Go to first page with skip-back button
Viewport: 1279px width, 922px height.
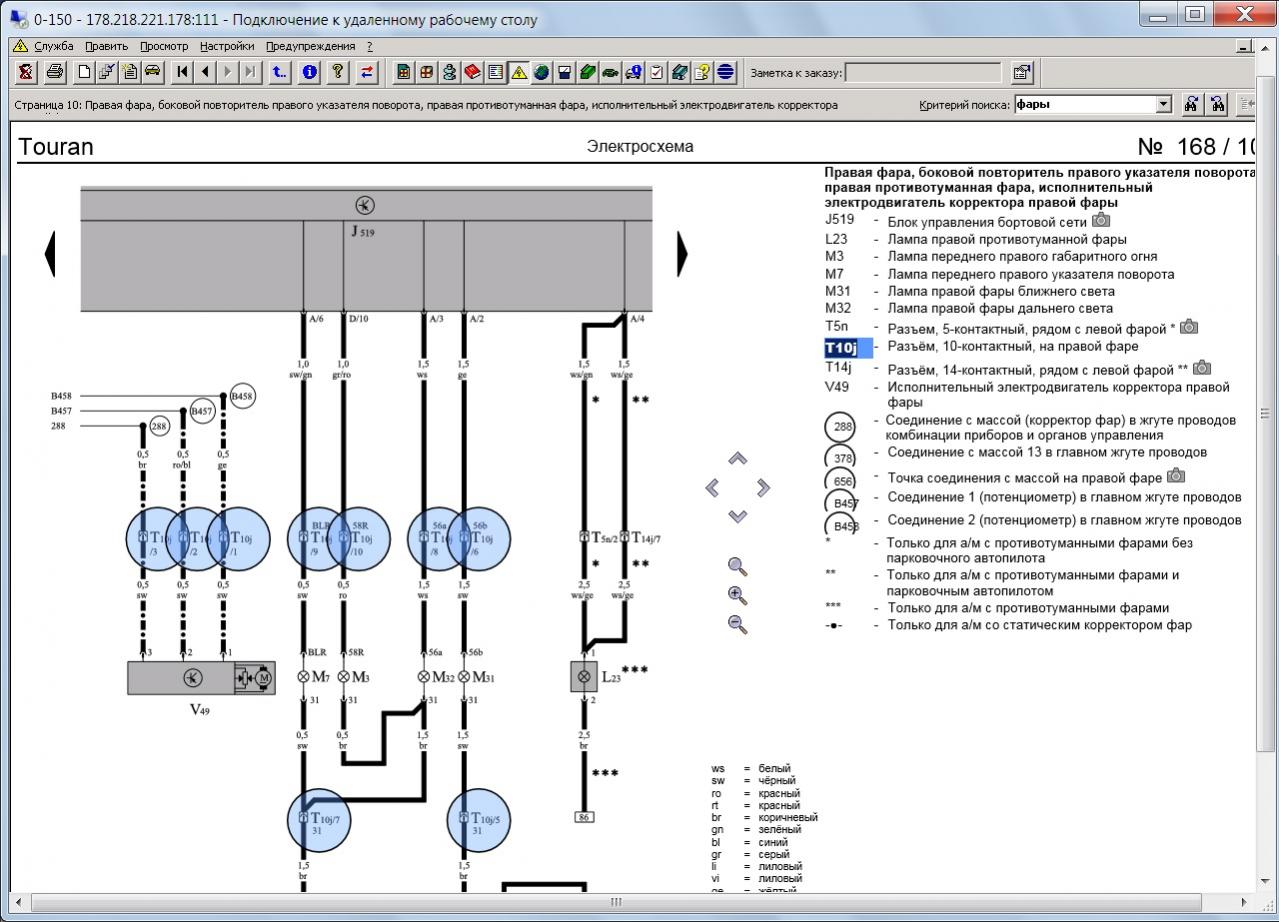[x=182, y=72]
